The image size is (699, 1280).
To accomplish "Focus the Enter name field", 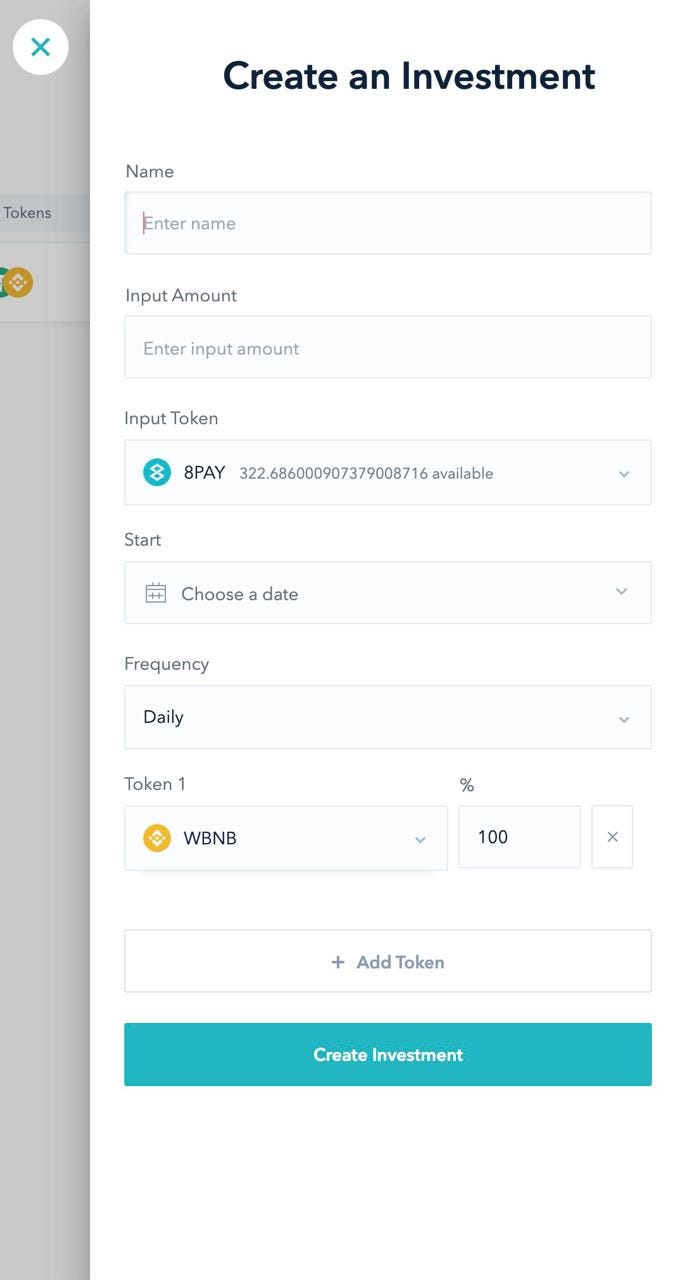I will coord(388,223).
